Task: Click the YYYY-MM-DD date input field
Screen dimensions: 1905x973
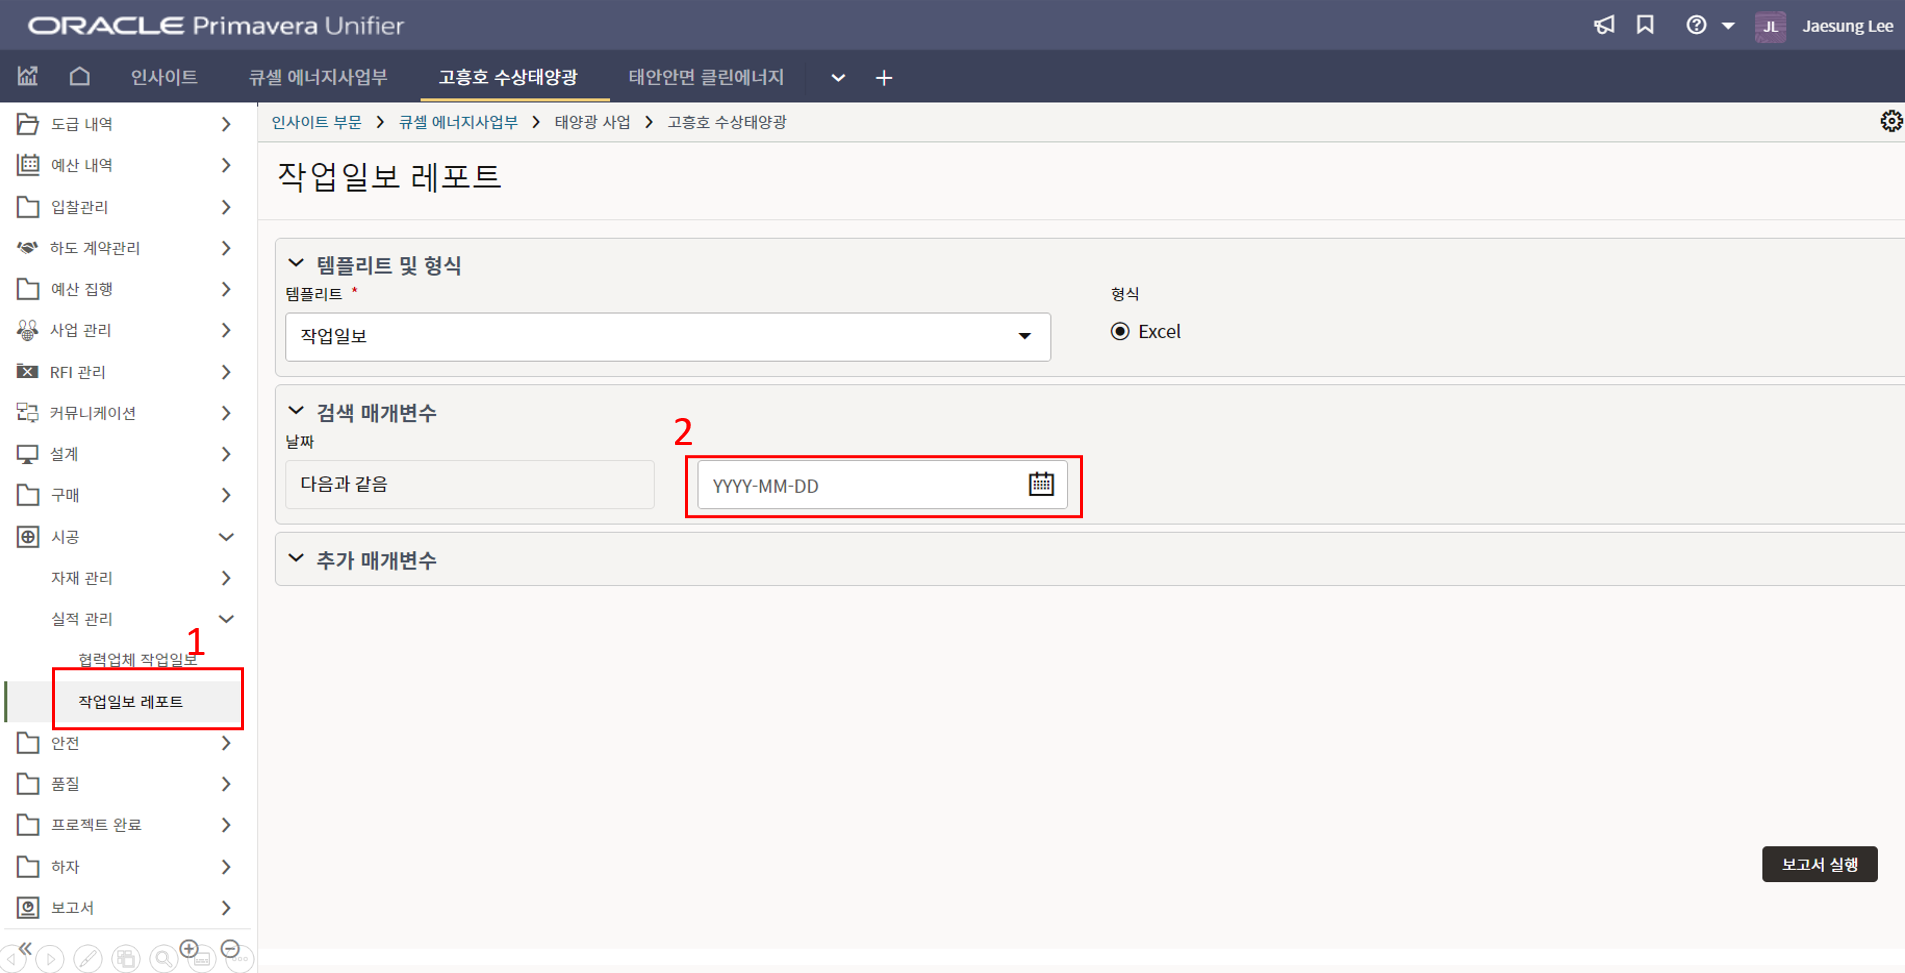Action: tap(860, 486)
